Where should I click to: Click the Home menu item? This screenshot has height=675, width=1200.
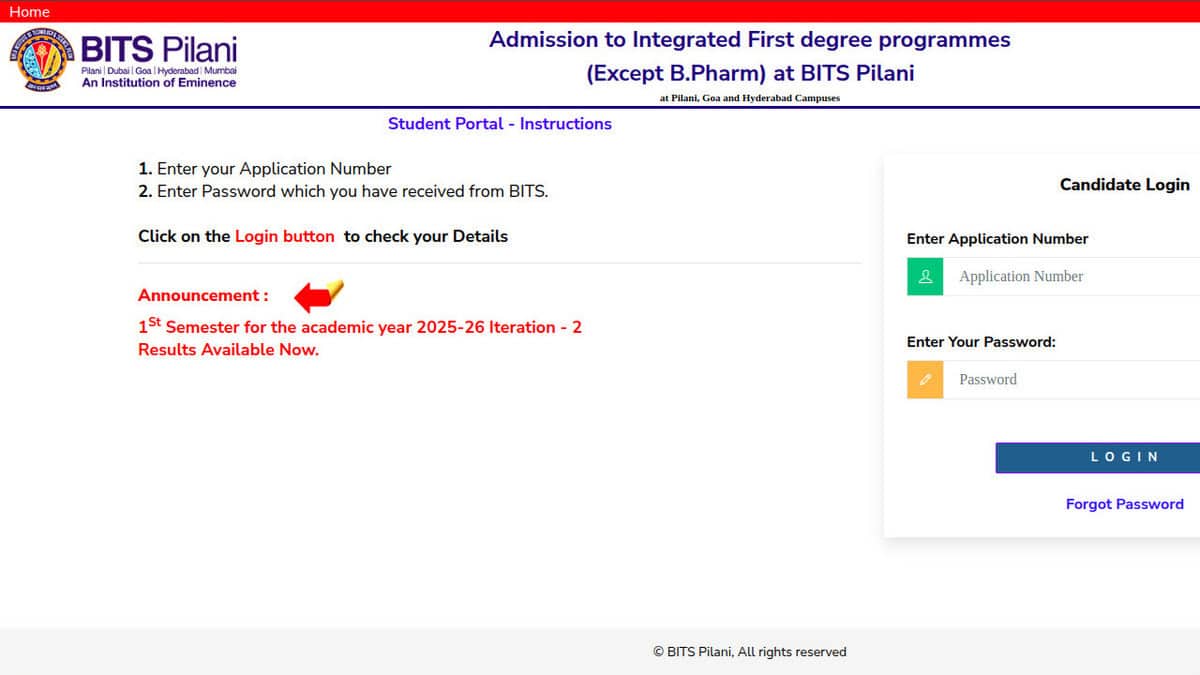[29, 11]
